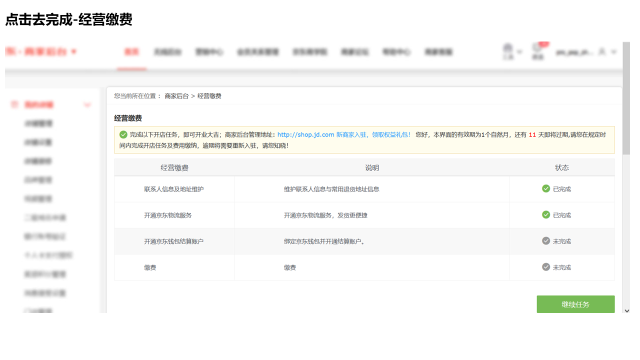Click the scrollbar down arrow

click(x=627, y=311)
